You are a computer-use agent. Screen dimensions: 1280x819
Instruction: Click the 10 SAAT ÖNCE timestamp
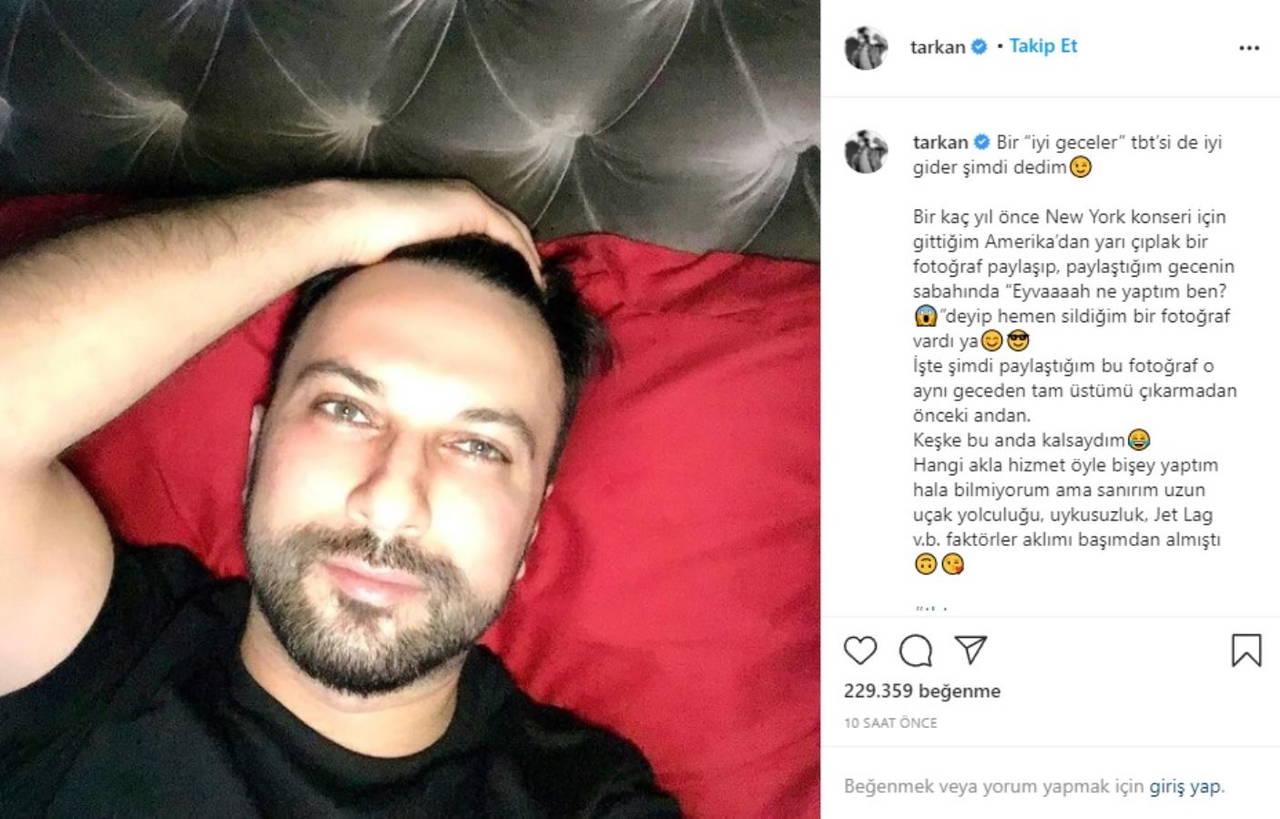[x=891, y=722]
